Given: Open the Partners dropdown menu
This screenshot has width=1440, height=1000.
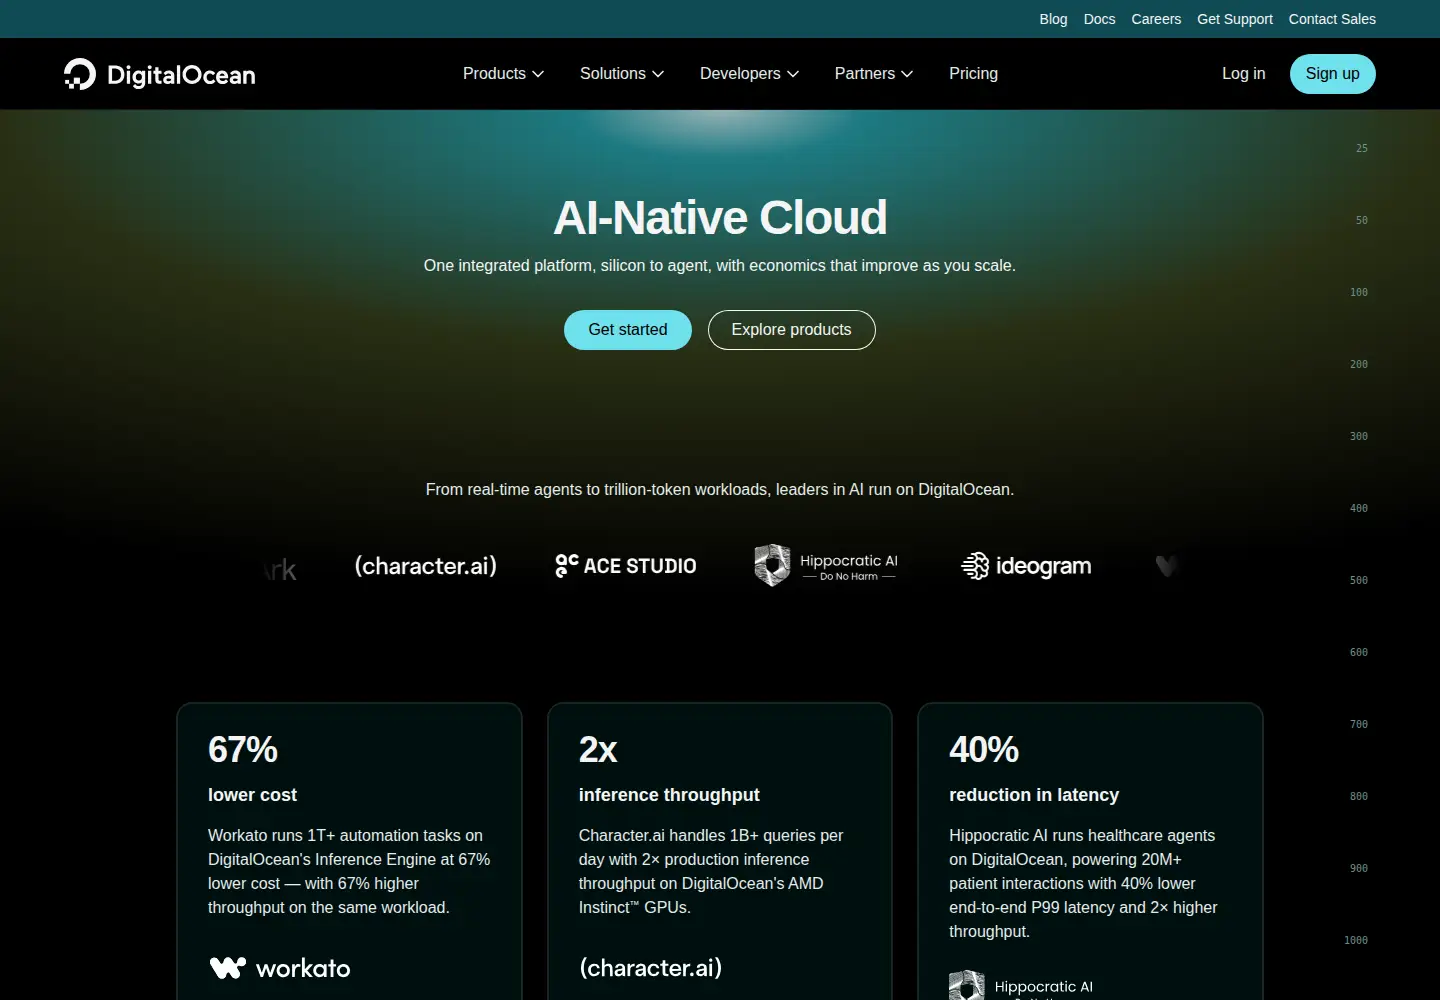Looking at the screenshot, I should point(874,74).
